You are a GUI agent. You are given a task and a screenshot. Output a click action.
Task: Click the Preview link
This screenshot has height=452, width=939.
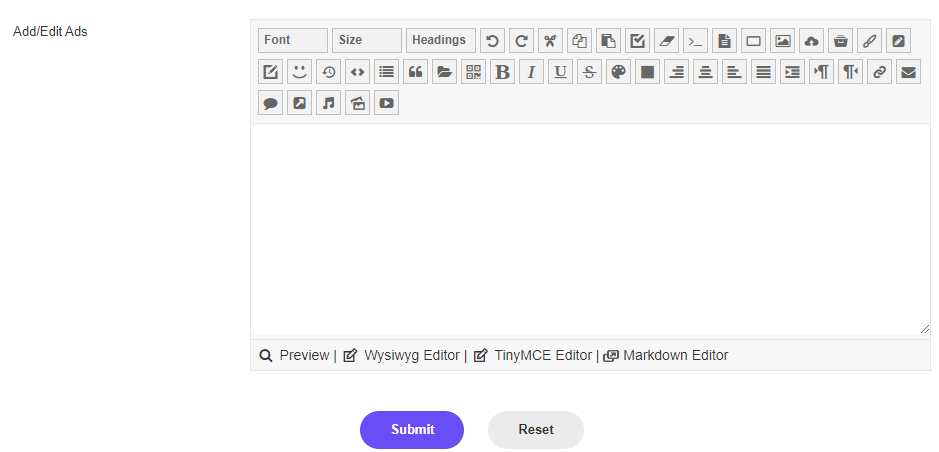pos(295,356)
